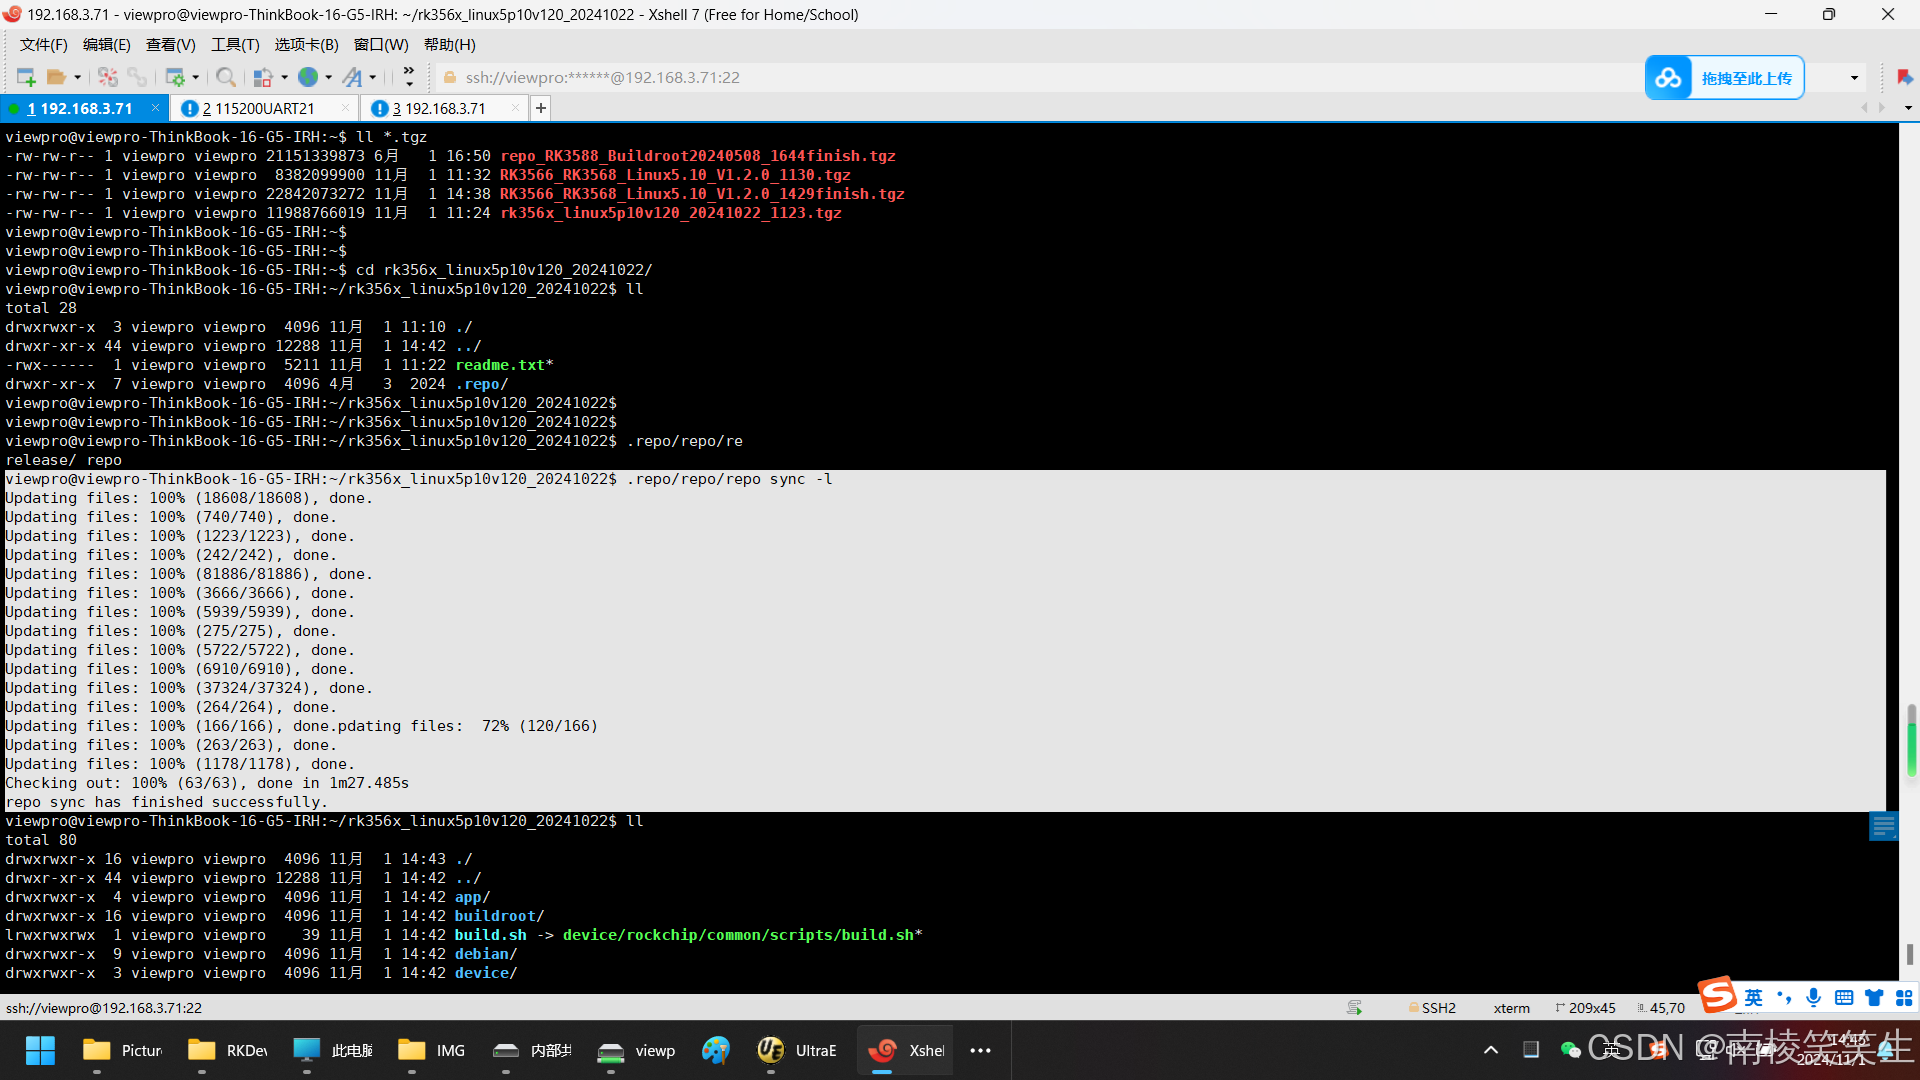This screenshot has width=1920, height=1080.
Task: Click the color scheme icon
Action: coord(262,77)
